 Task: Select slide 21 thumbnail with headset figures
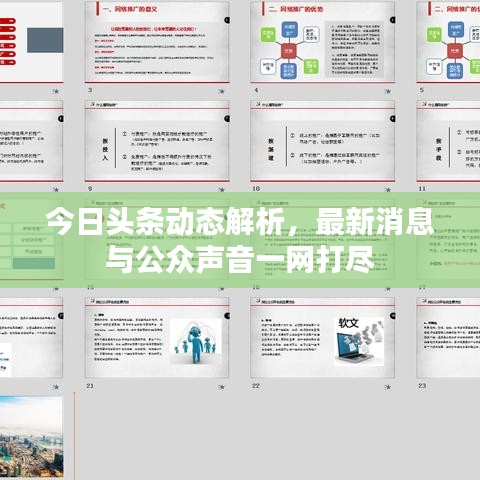[x=157, y=338]
